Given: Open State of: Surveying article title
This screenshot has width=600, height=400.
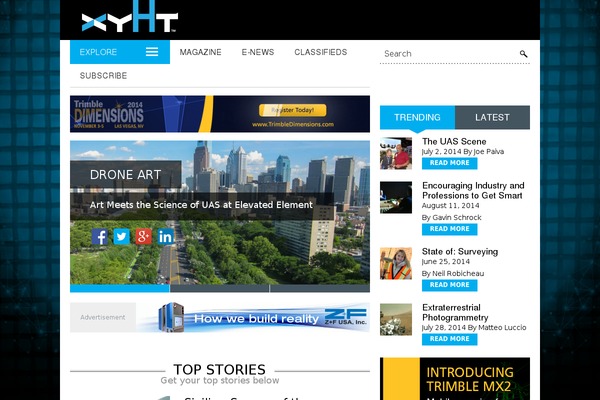Looking at the screenshot, I should (x=460, y=251).
